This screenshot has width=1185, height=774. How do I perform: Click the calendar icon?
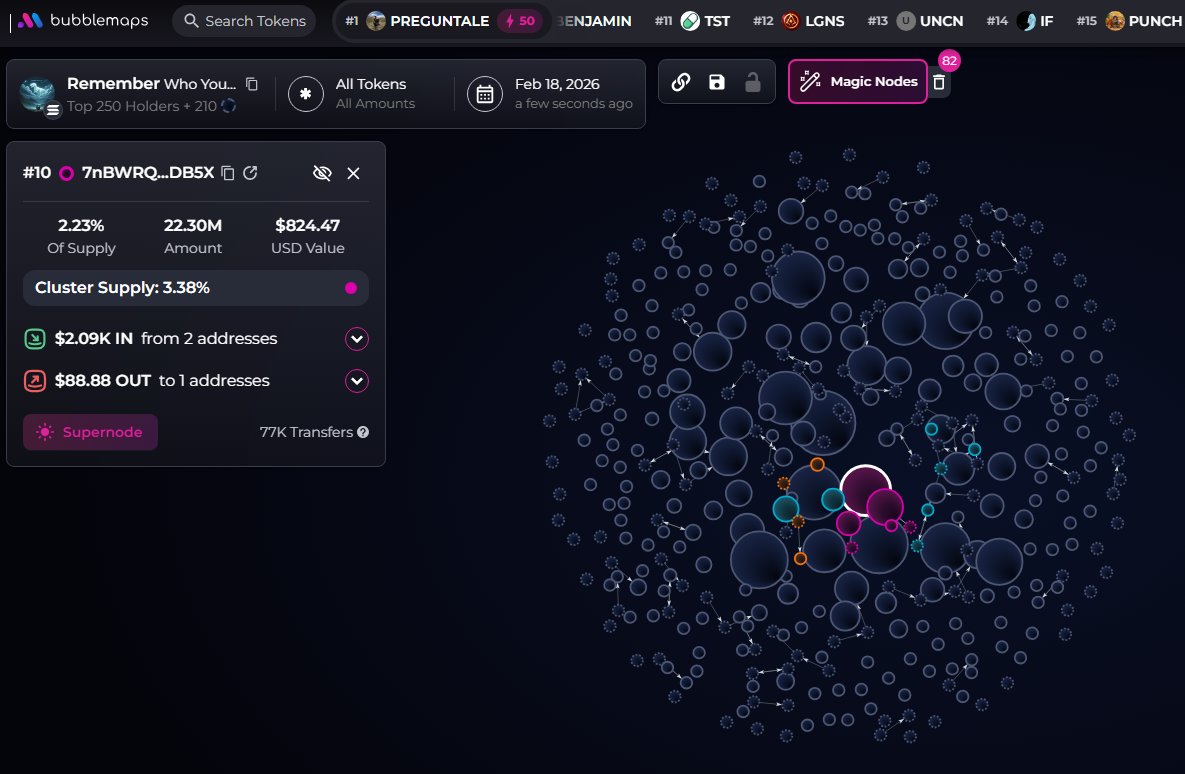tap(484, 94)
